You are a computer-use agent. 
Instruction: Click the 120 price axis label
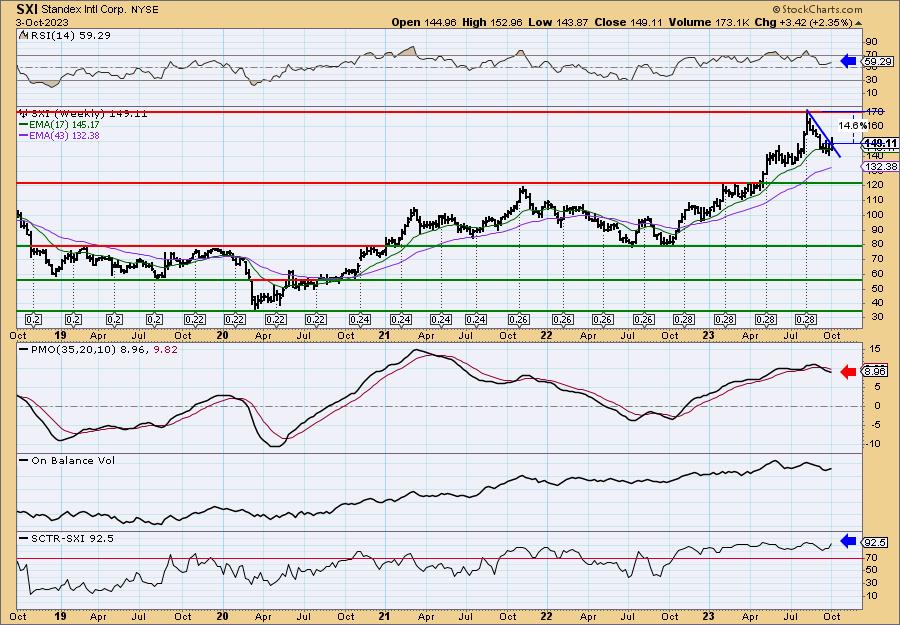pyautogui.click(x=876, y=185)
